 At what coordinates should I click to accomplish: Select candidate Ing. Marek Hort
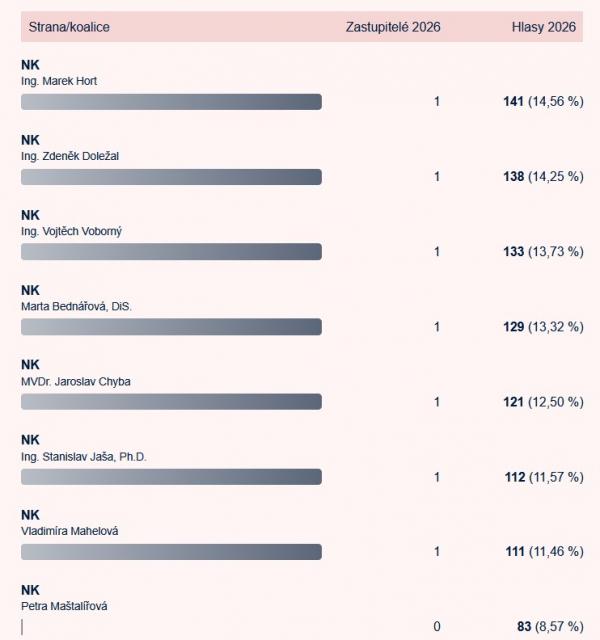(59, 81)
